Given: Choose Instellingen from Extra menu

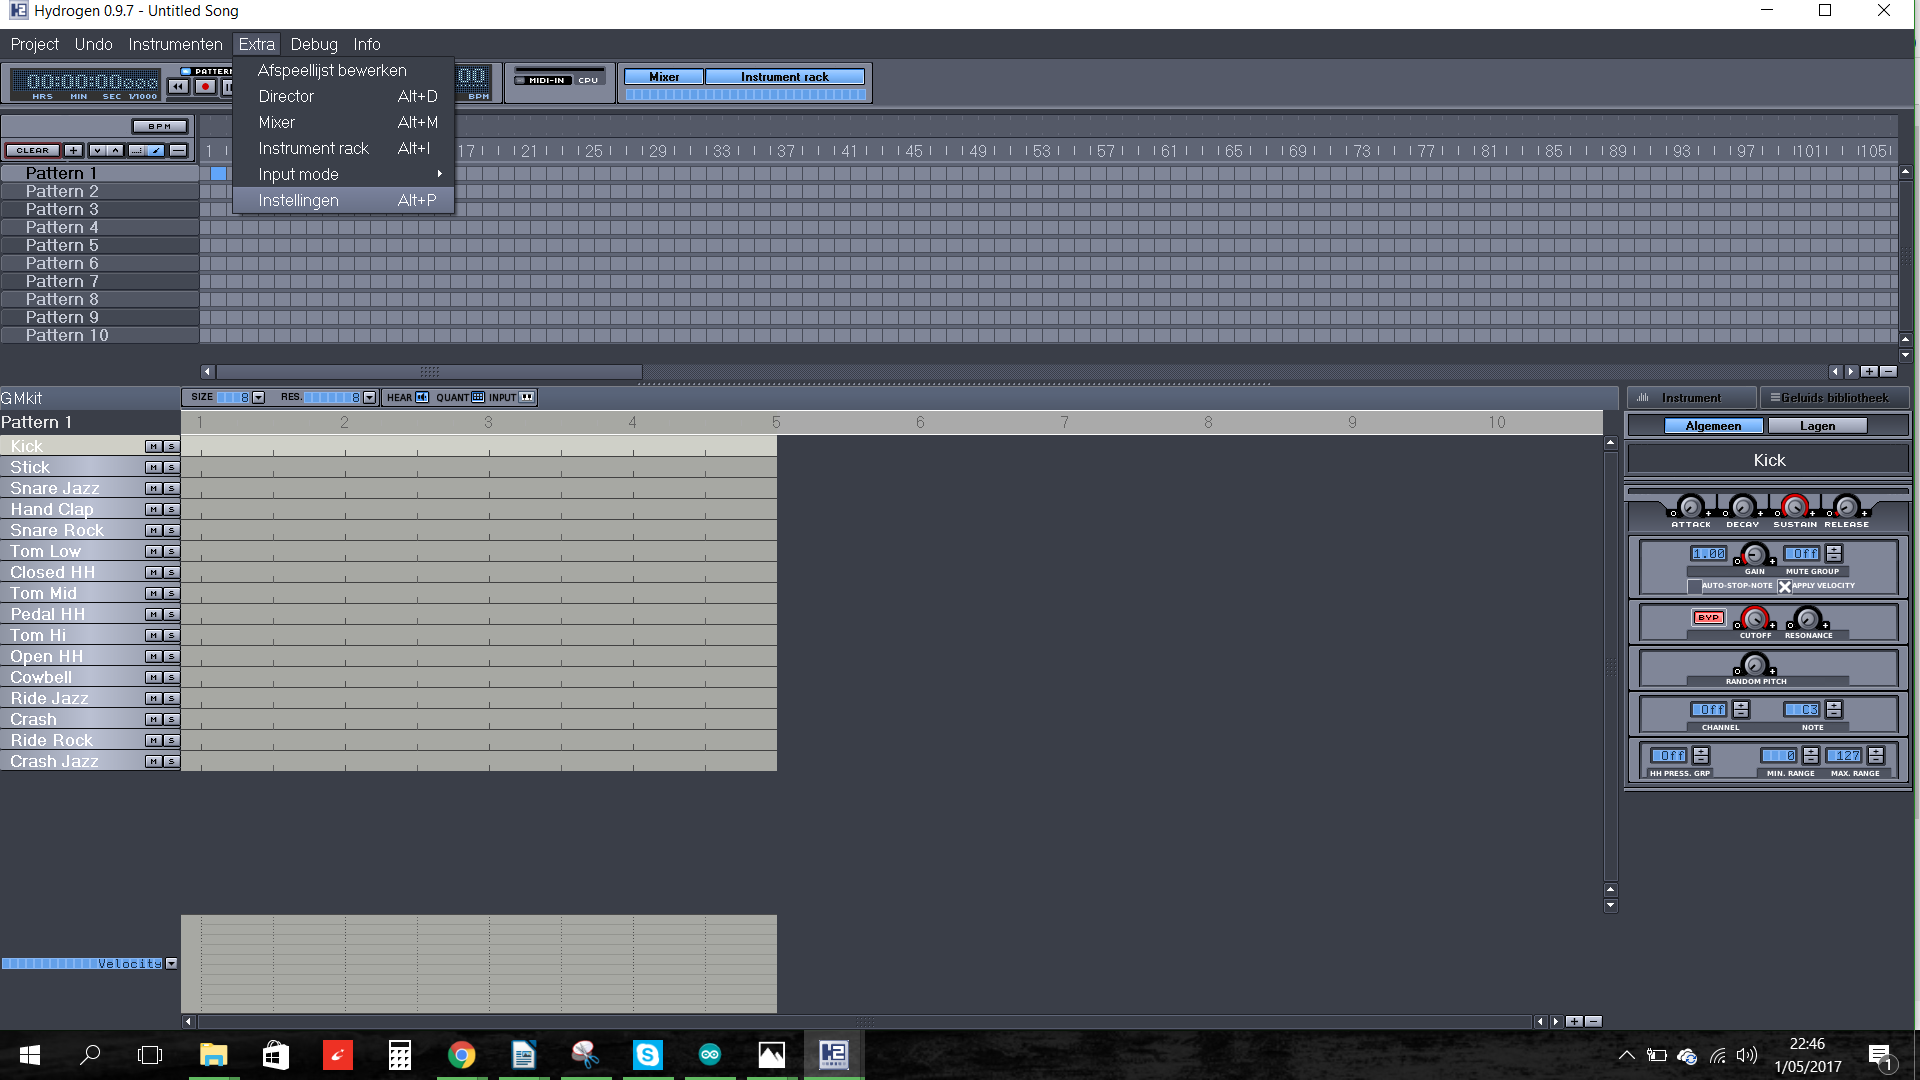Looking at the screenshot, I should [298, 200].
